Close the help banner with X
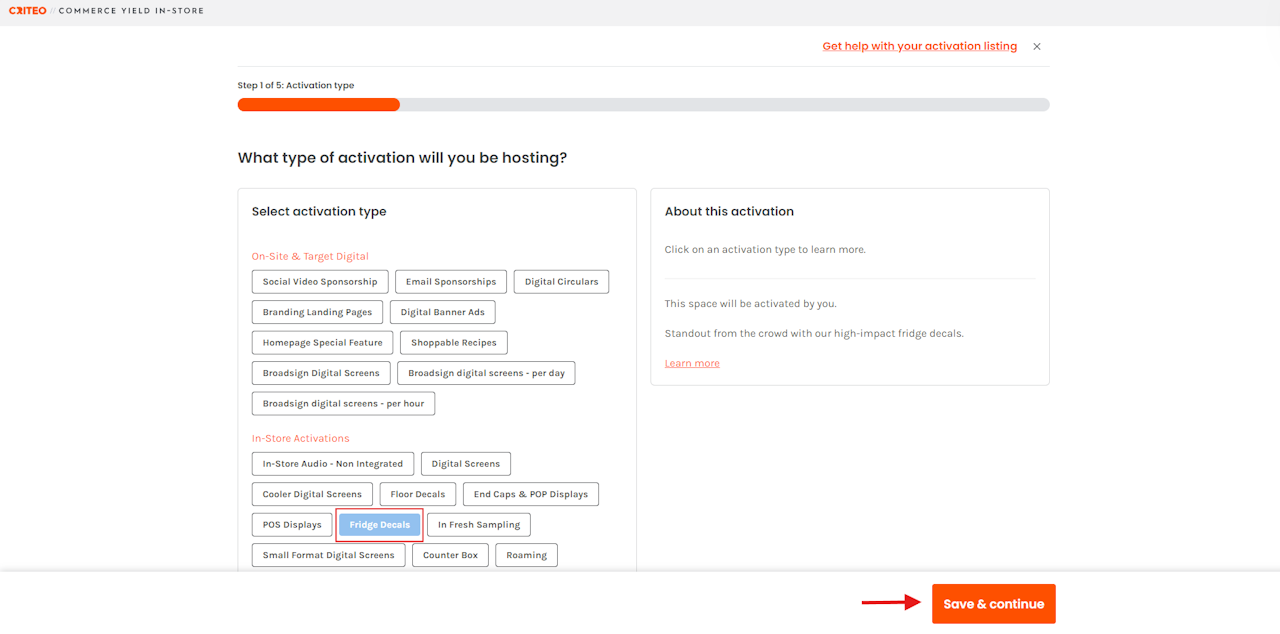The image size is (1280, 634). 1037,47
